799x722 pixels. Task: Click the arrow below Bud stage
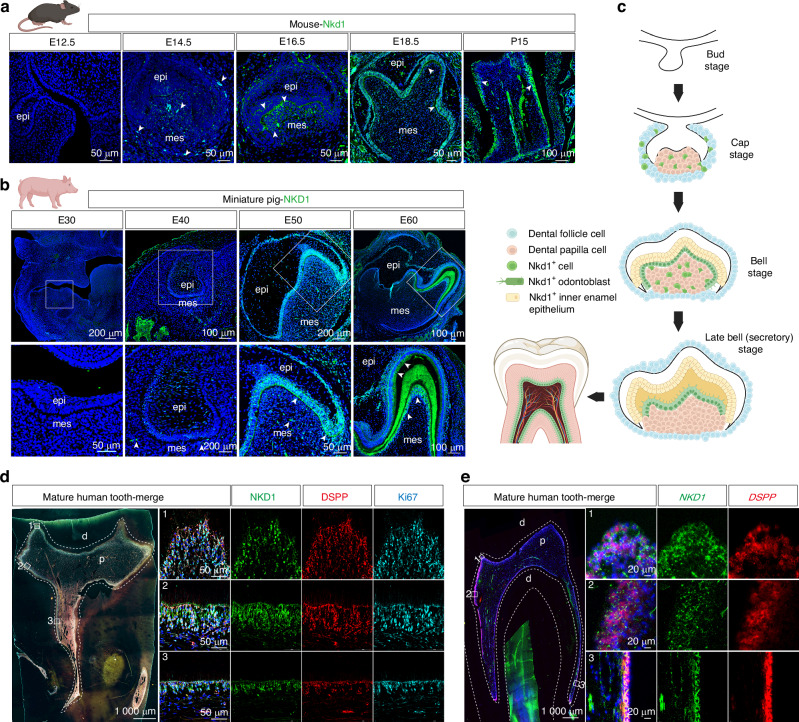(x=678, y=93)
